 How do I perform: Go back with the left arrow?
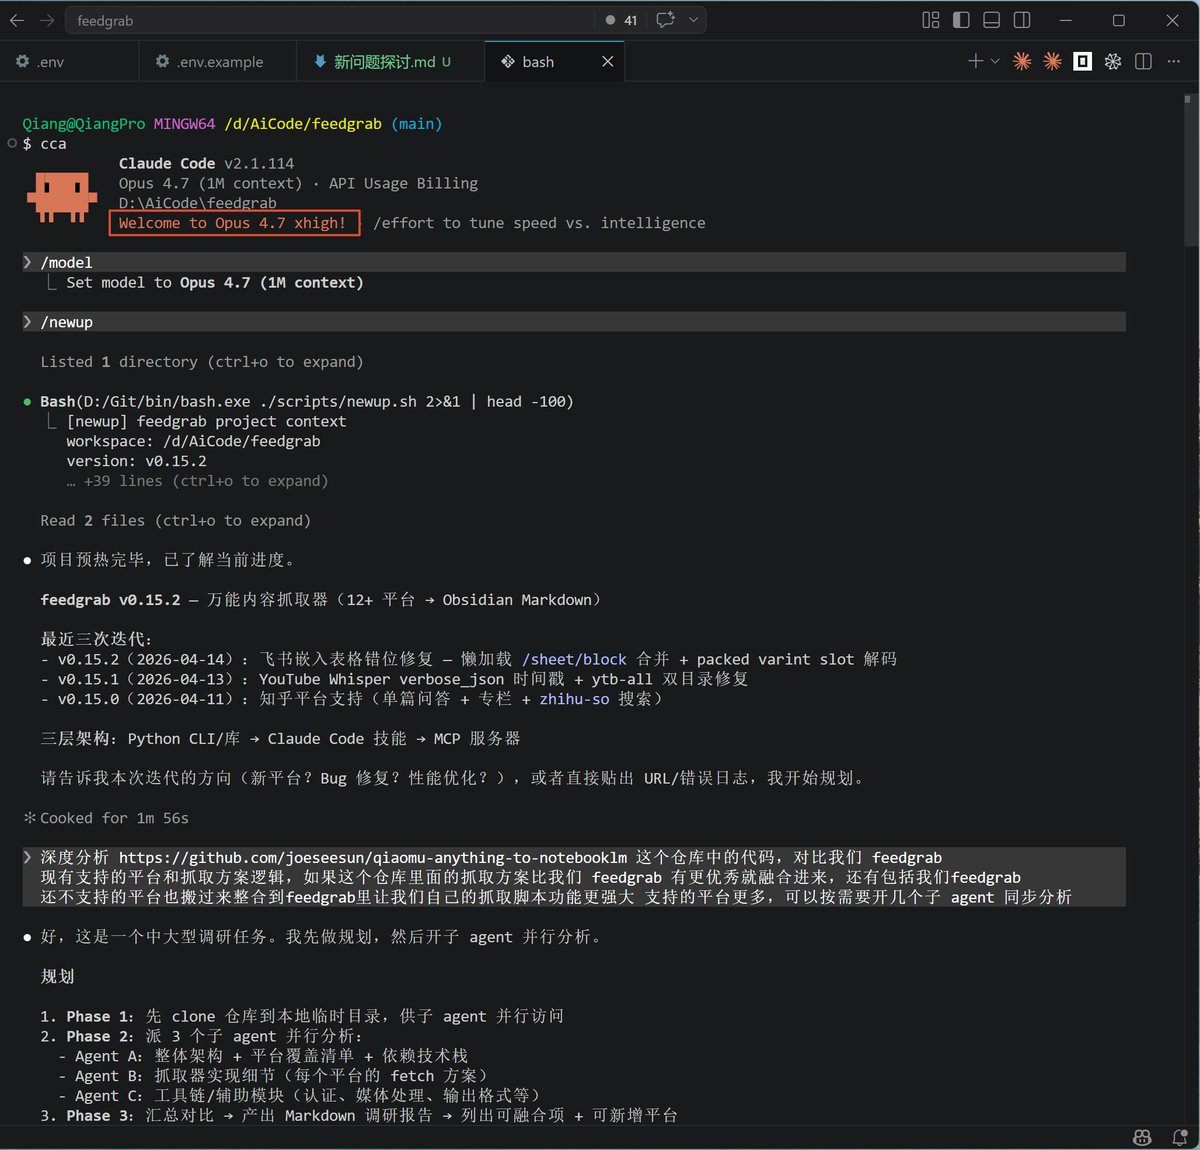[17, 20]
